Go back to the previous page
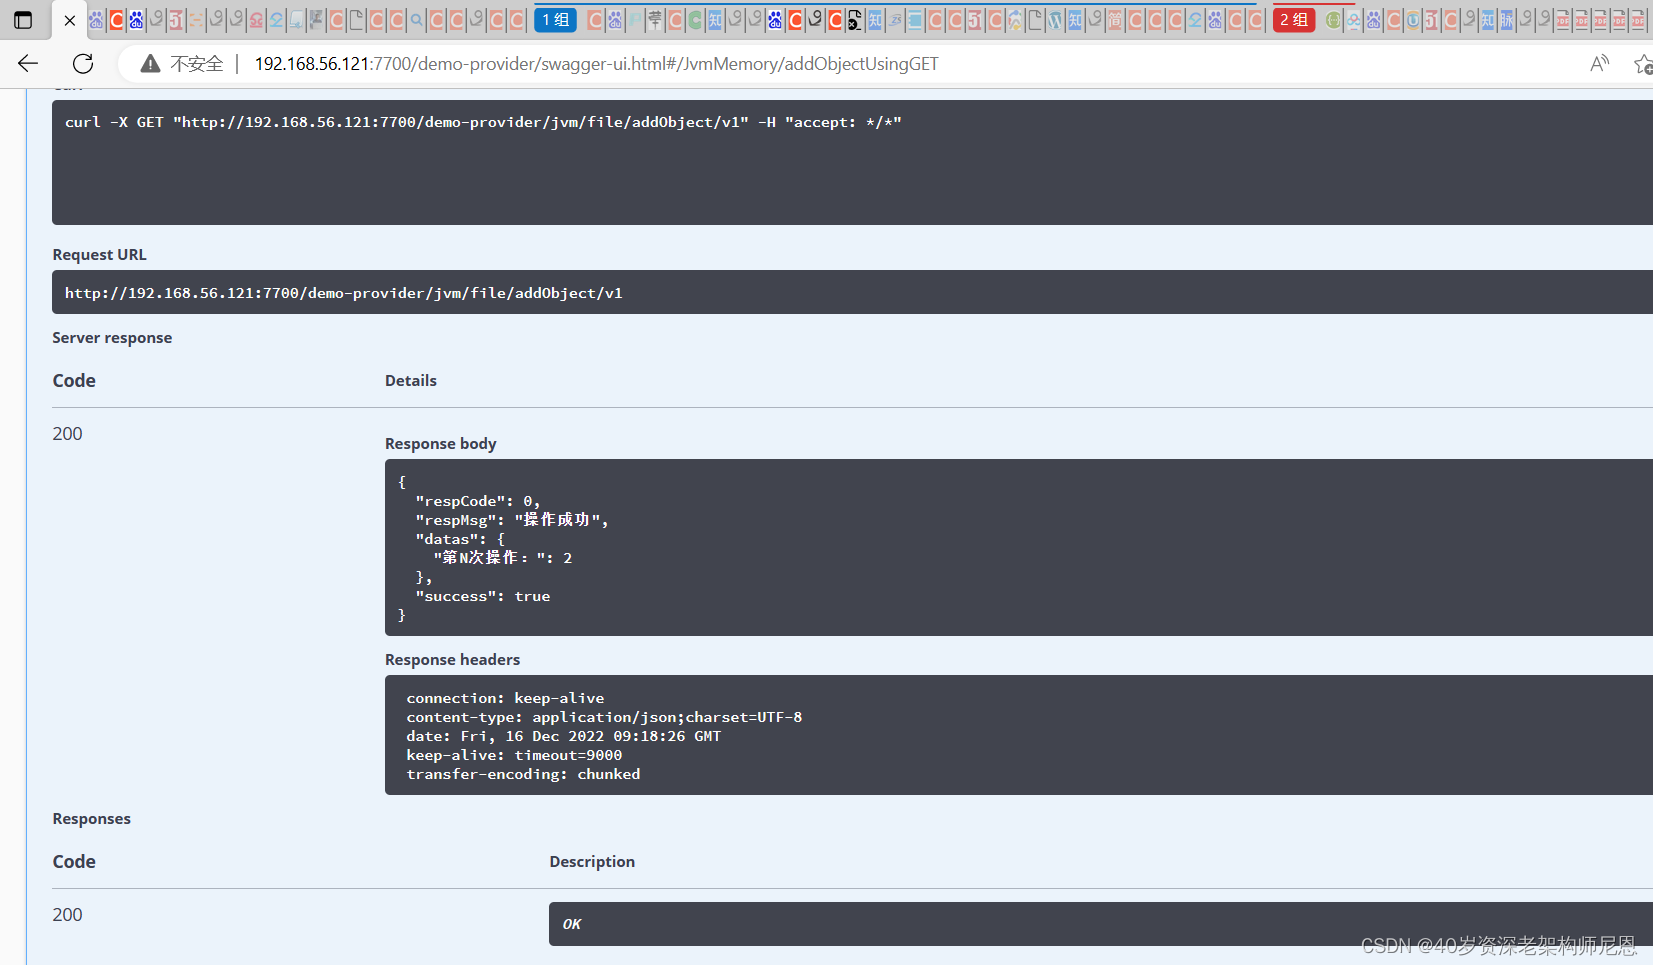Screen dimensions: 1653x965 (x=27, y=64)
